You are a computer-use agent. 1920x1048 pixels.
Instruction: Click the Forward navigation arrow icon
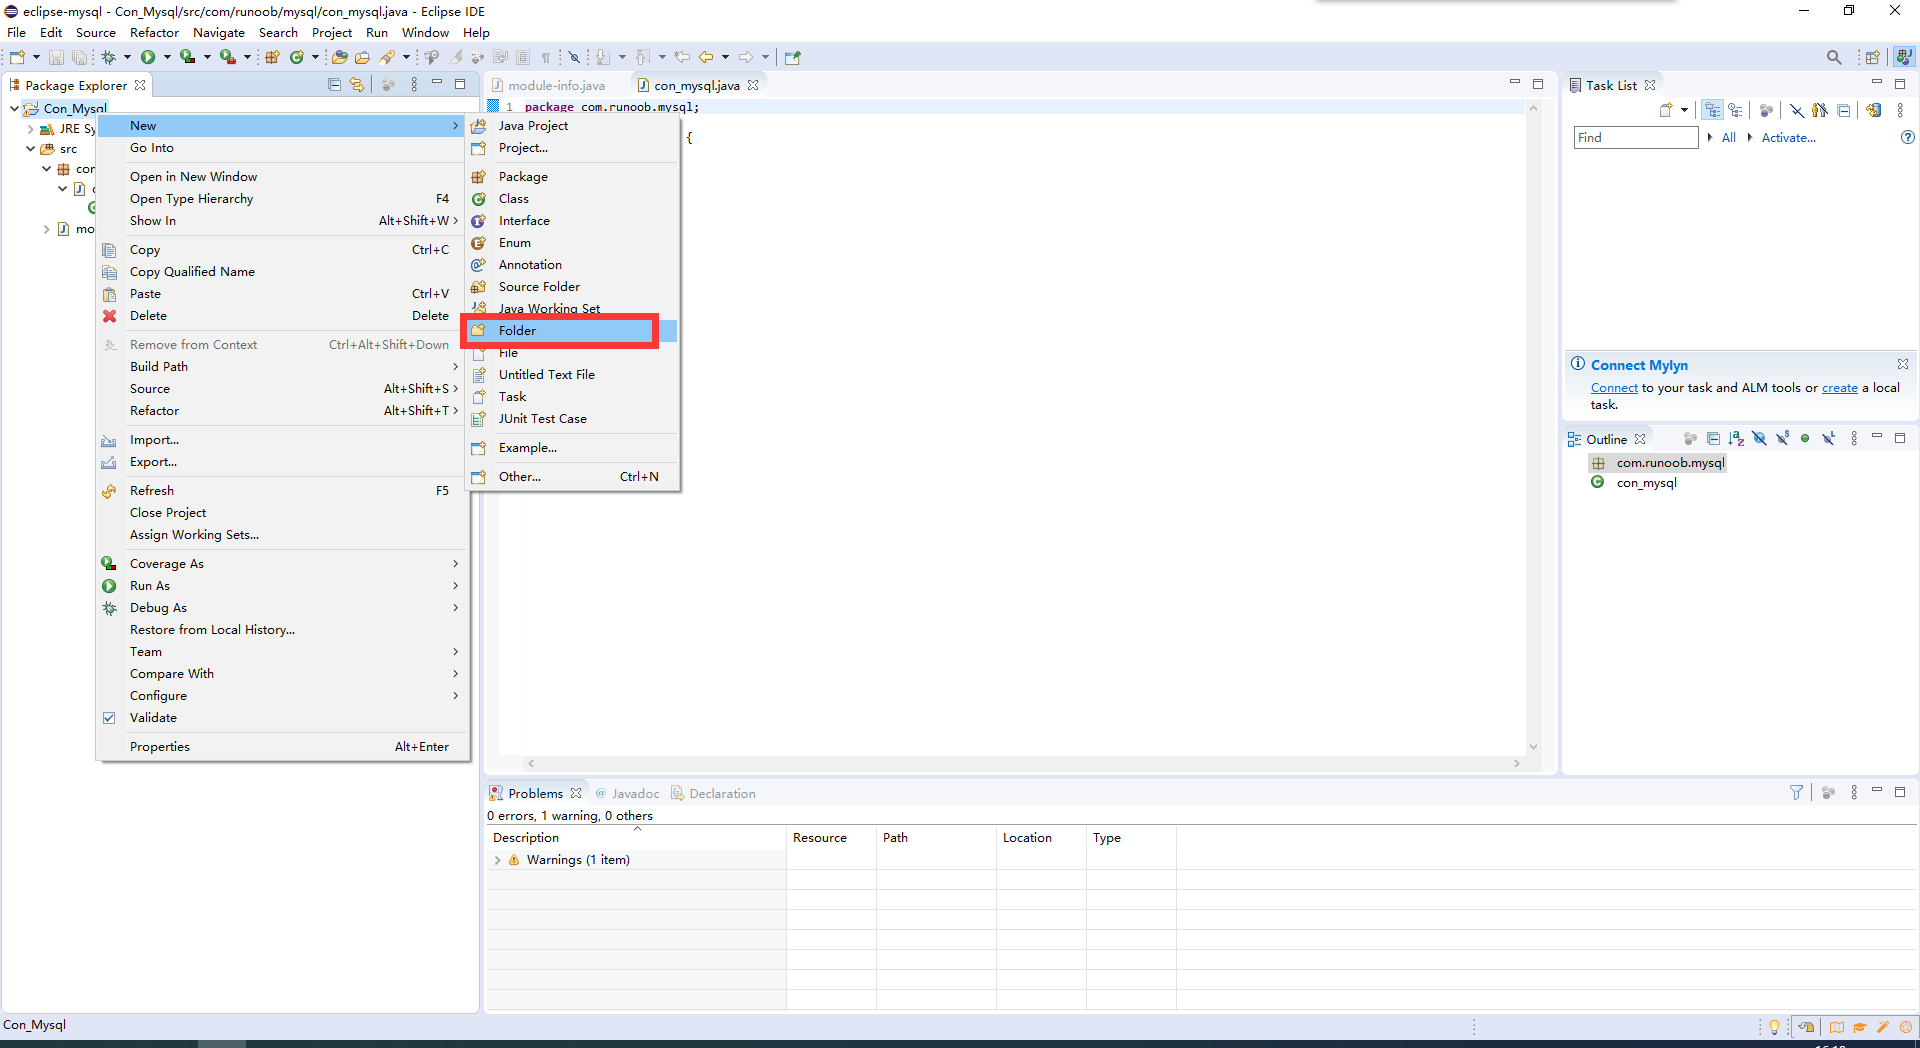click(746, 58)
